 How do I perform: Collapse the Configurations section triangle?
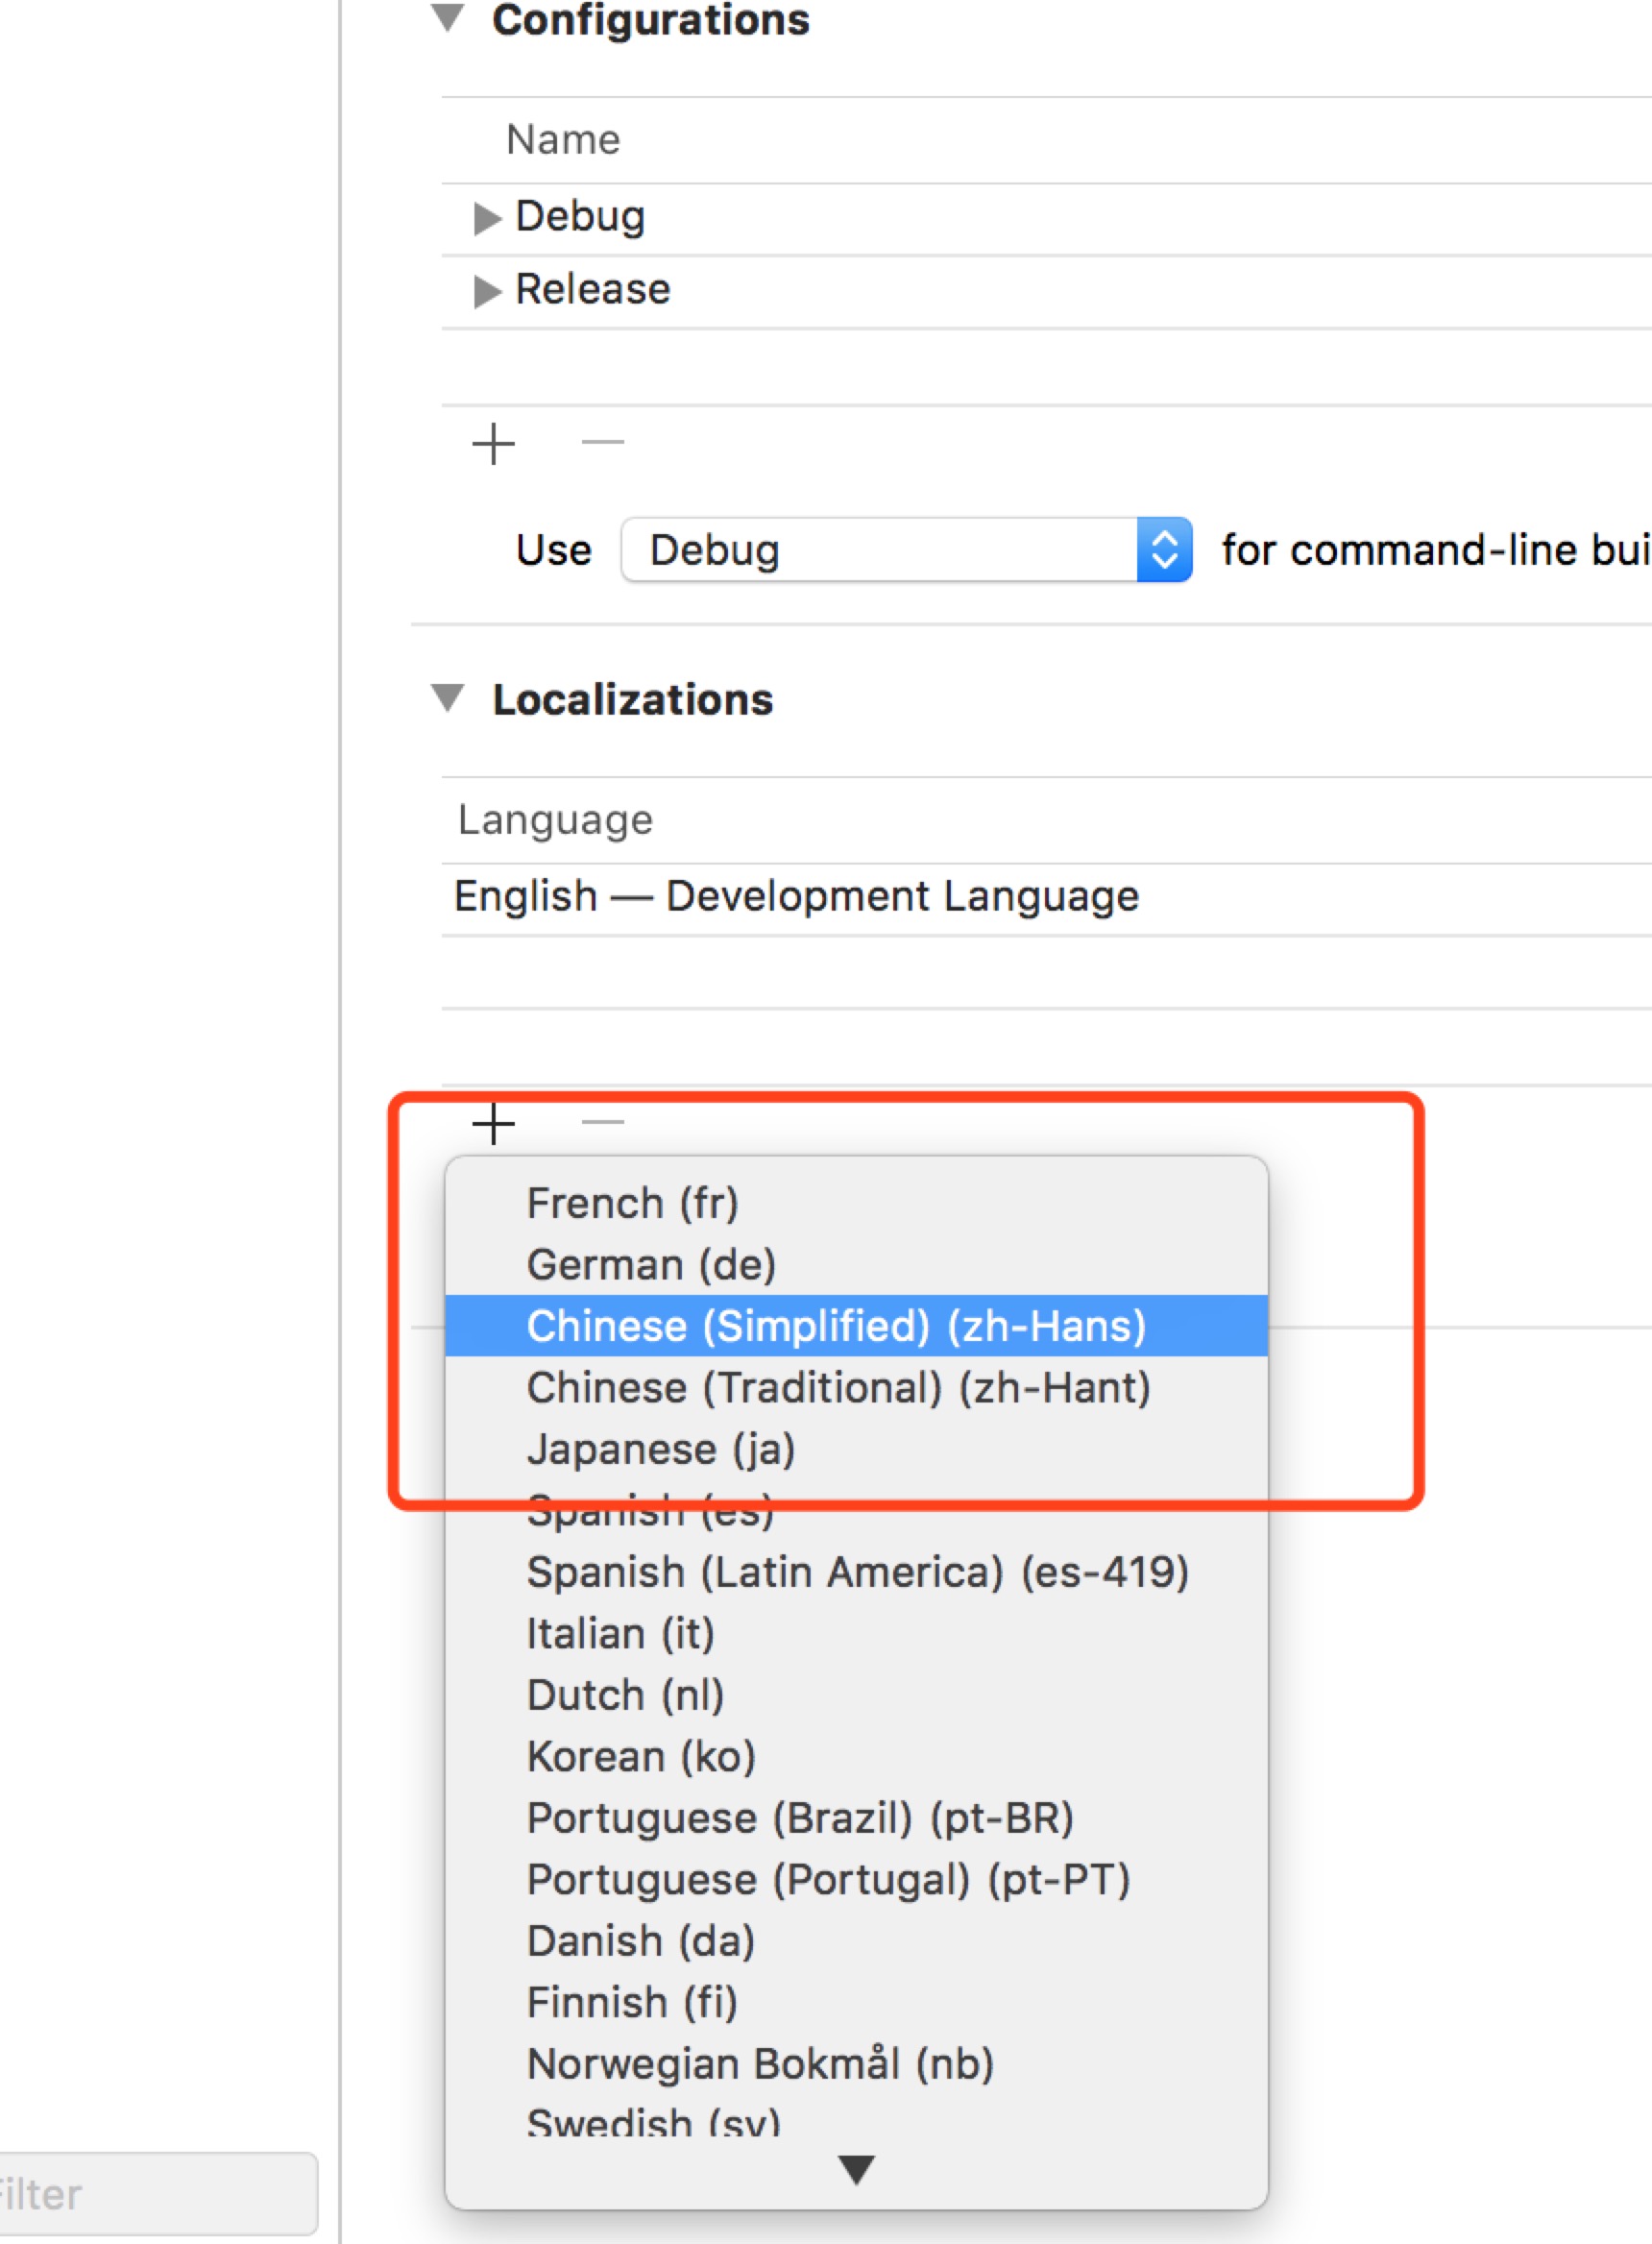(448, 18)
